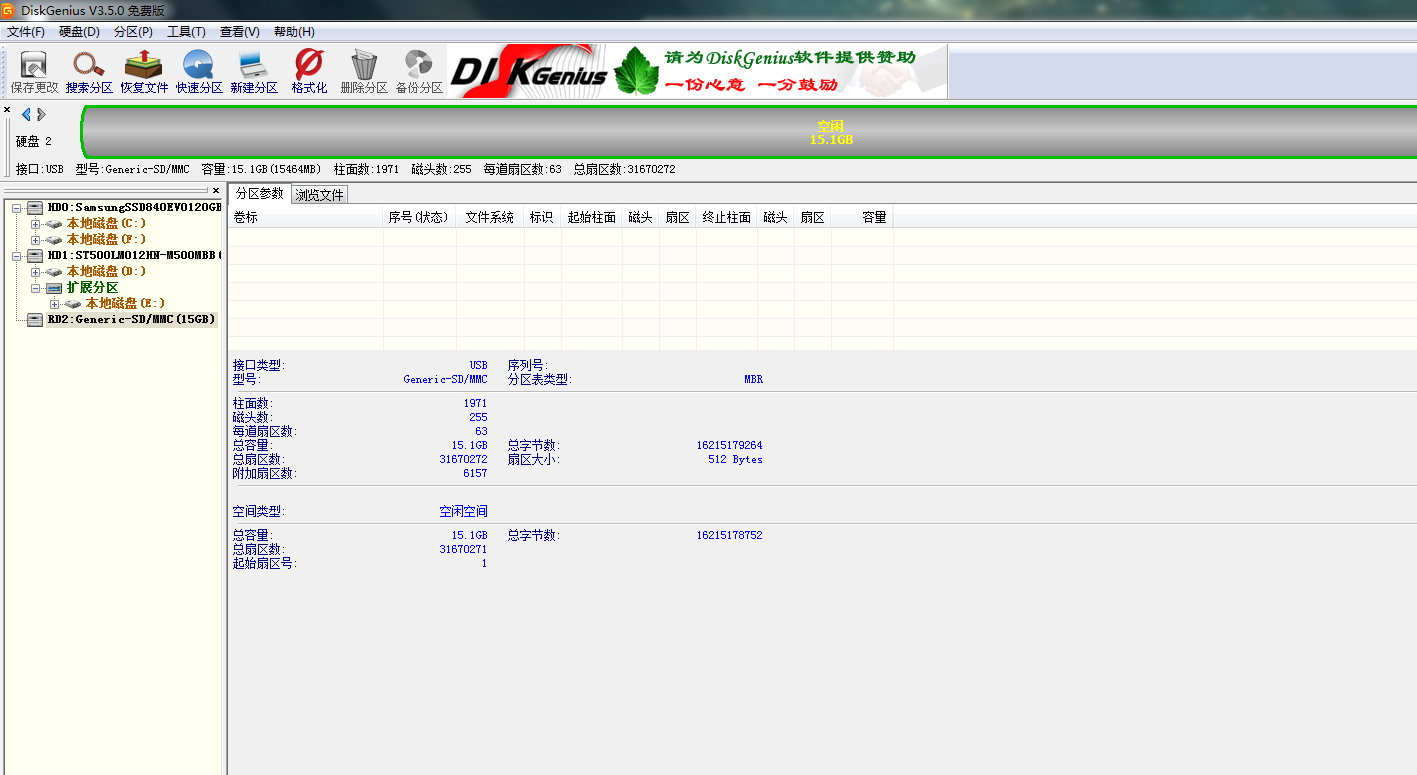
Task: Open the 恢复文件 (Recover Files) tool
Action: coord(144,71)
